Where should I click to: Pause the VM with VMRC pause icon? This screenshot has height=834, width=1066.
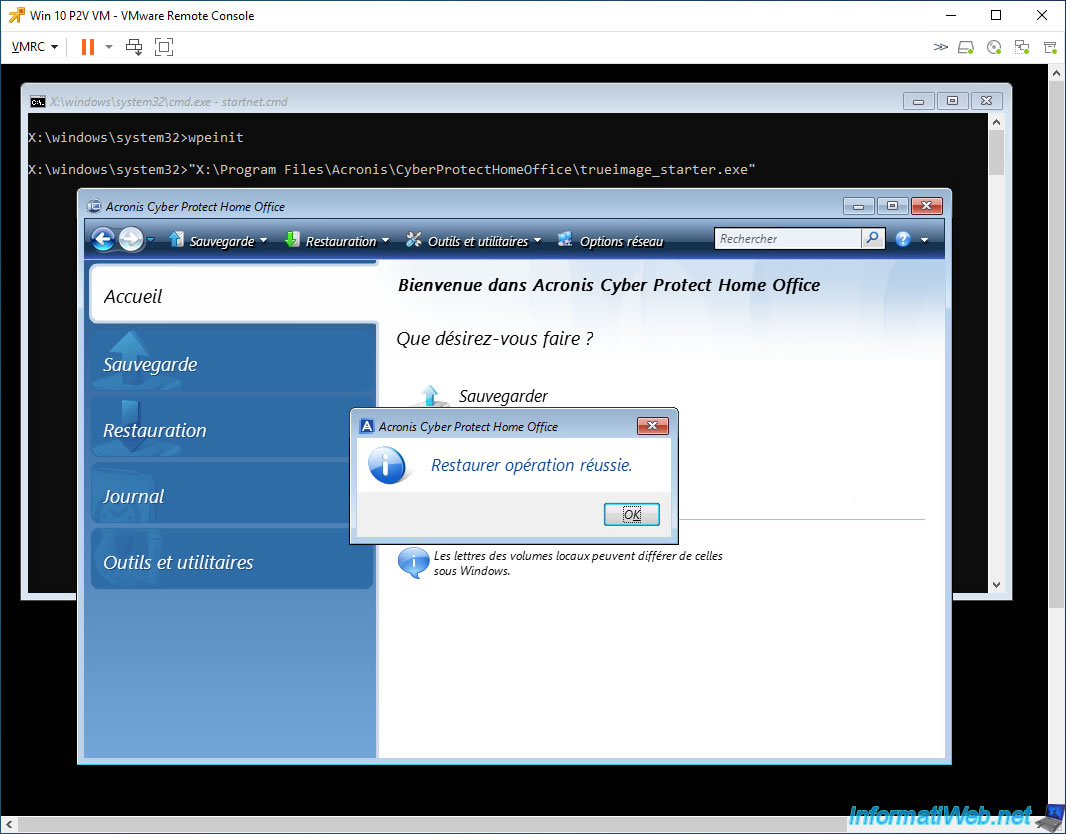coord(88,47)
